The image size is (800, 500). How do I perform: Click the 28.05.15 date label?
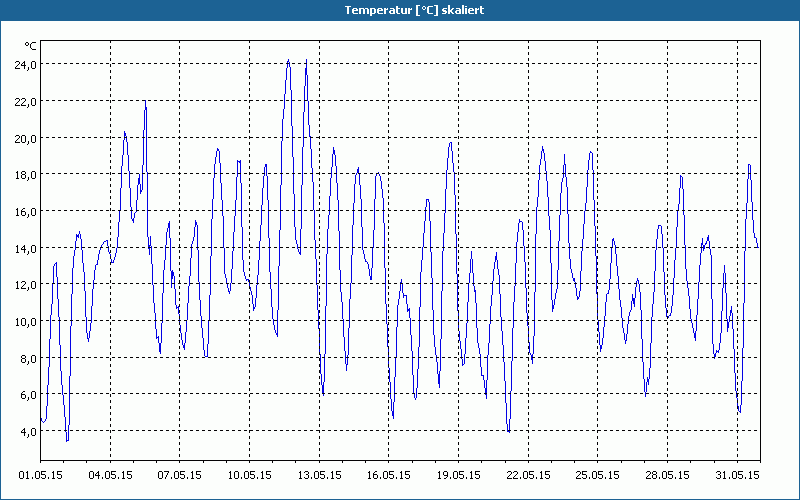click(x=667, y=475)
